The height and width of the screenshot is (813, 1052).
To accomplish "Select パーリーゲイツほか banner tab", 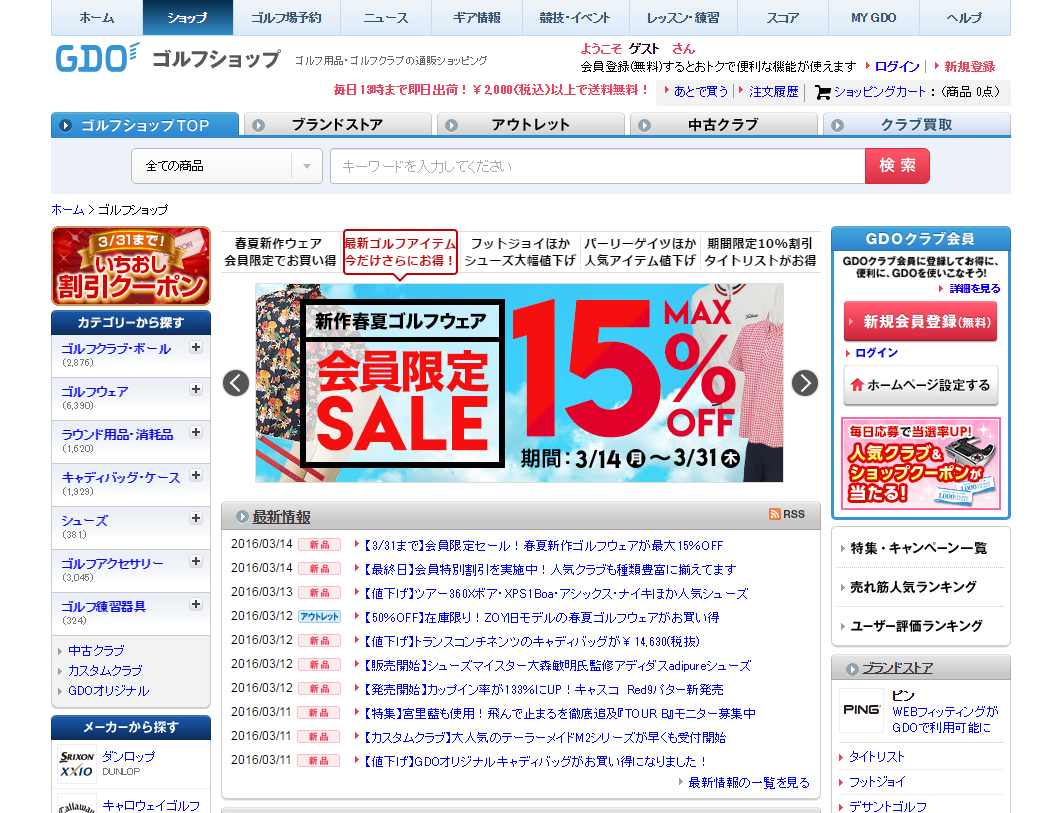I will (640, 252).
